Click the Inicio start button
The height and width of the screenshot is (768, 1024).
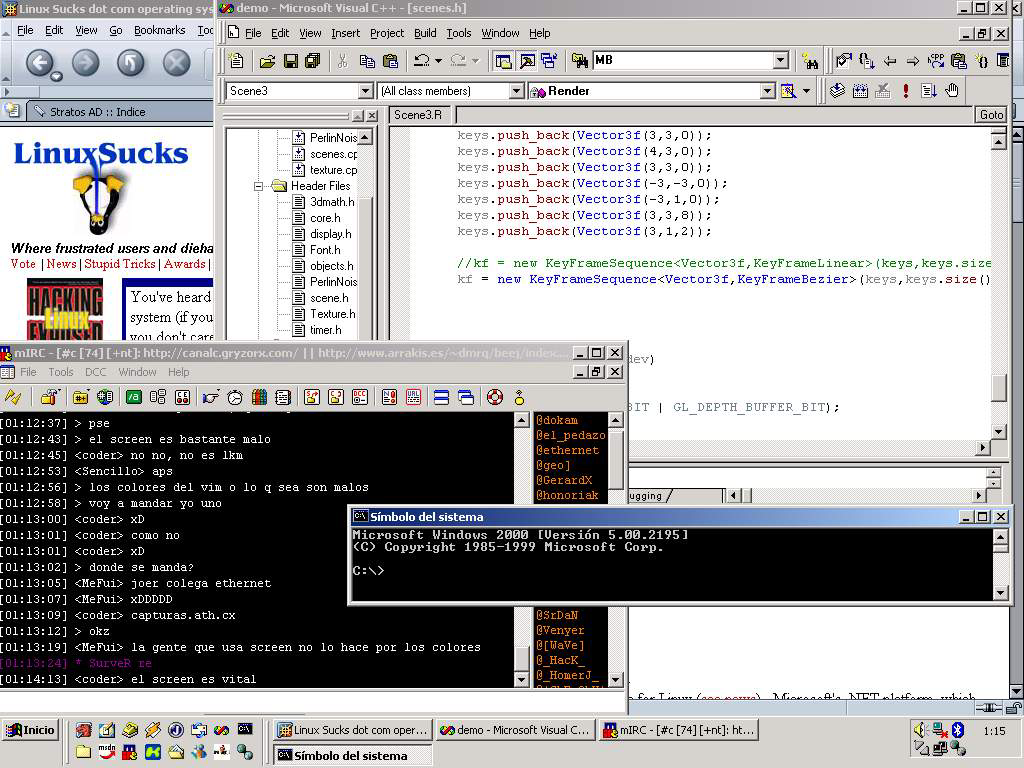coord(30,730)
